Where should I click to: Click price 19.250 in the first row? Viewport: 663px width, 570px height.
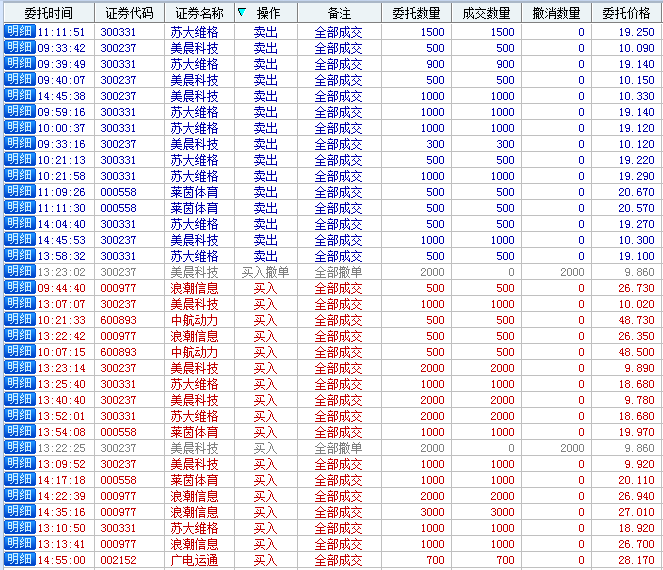[x=636, y=32]
